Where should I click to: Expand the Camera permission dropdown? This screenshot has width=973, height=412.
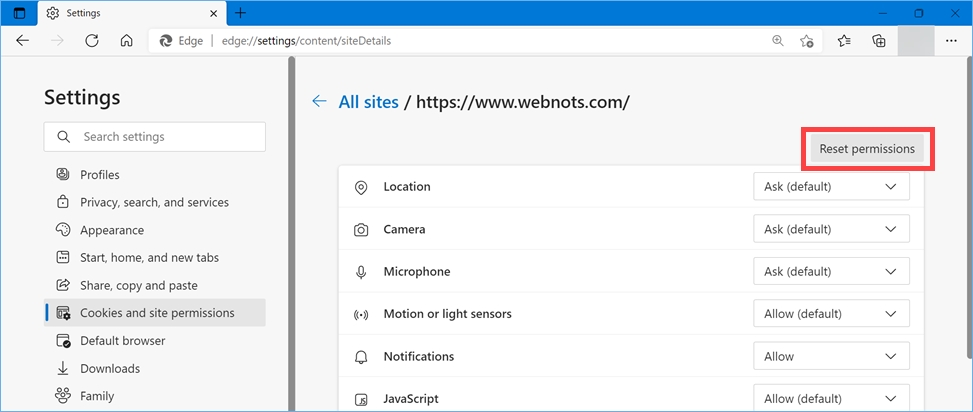coord(831,229)
